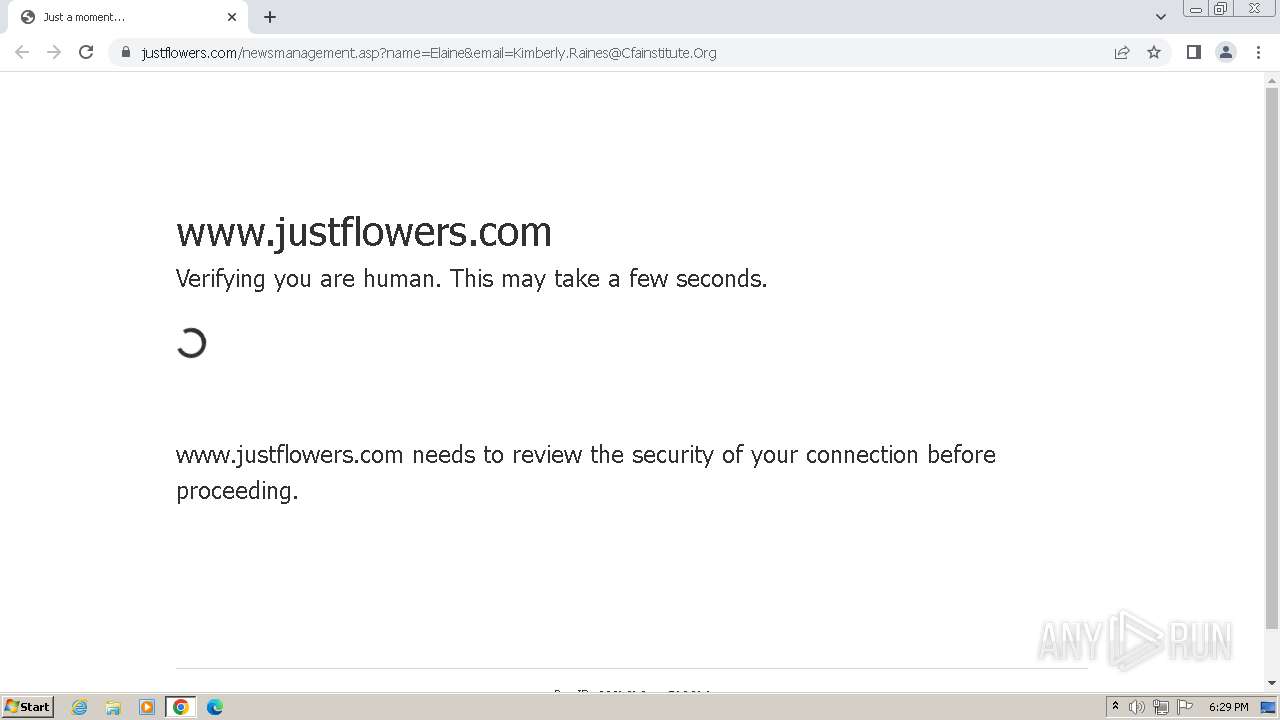Open Chrome three-dot menu
This screenshot has width=1280, height=720.
[x=1258, y=52]
